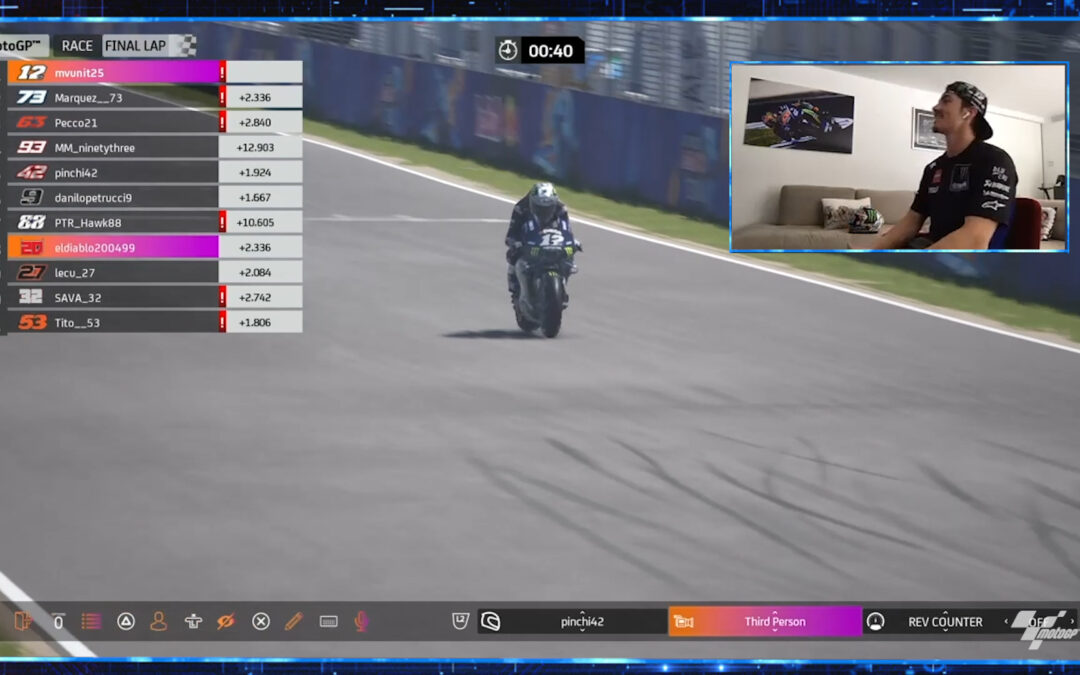Image resolution: width=1080 pixels, height=675 pixels.
Task: Select rider Tito__53 in standings
Action: point(154,322)
